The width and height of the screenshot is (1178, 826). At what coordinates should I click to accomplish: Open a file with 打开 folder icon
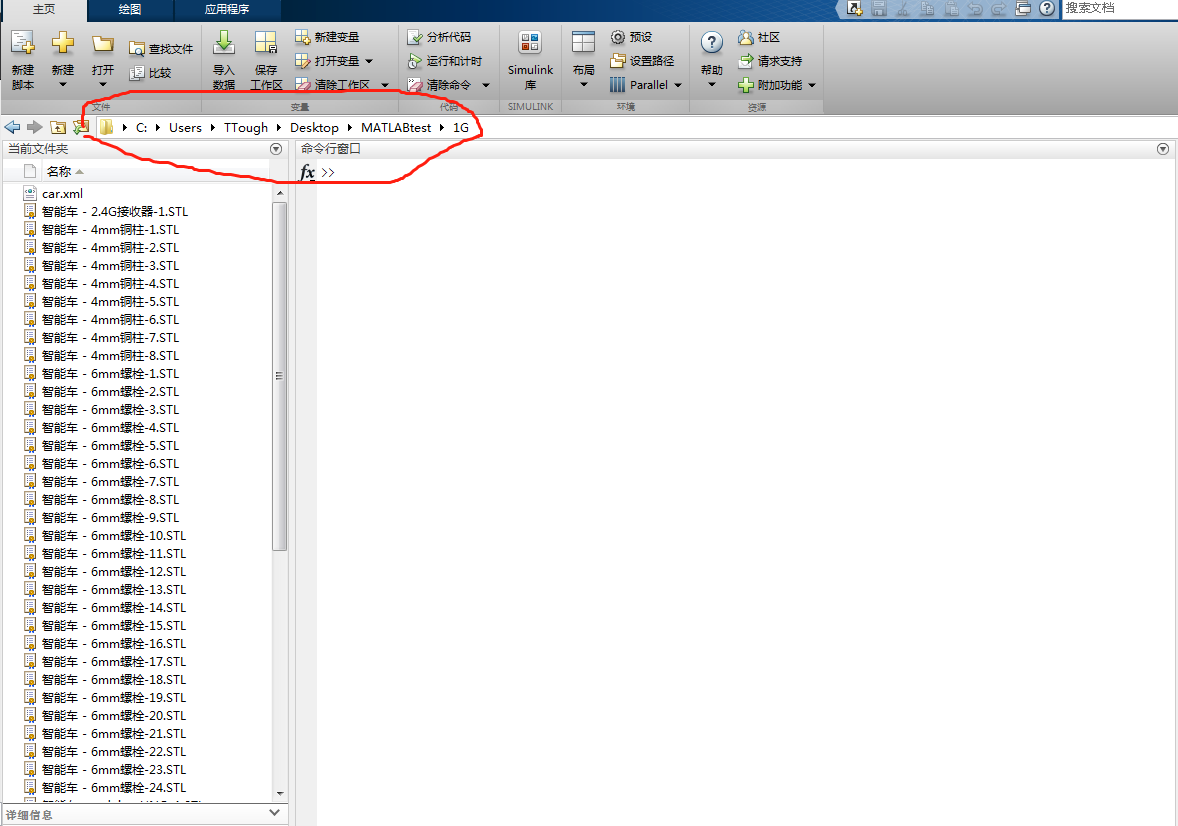pyautogui.click(x=102, y=44)
